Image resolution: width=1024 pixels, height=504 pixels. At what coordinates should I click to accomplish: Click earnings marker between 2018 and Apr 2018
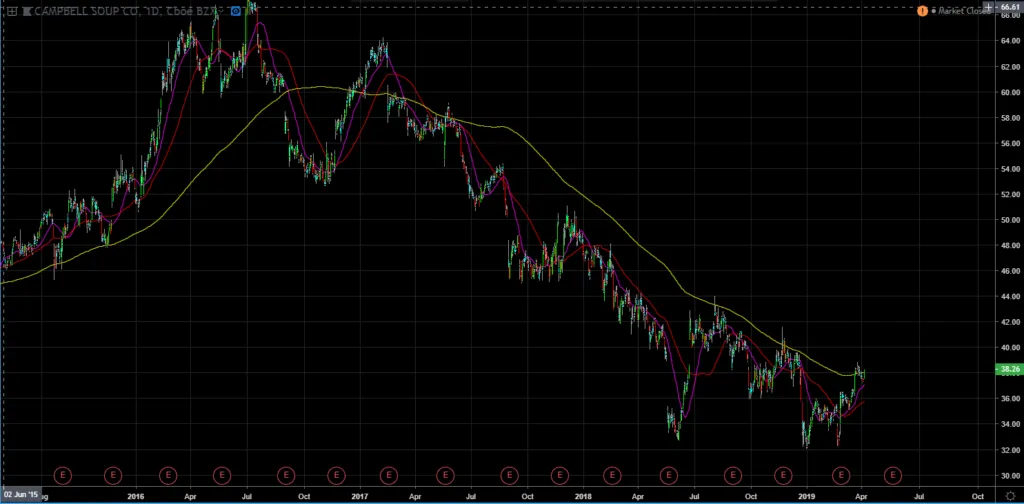coord(612,475)
